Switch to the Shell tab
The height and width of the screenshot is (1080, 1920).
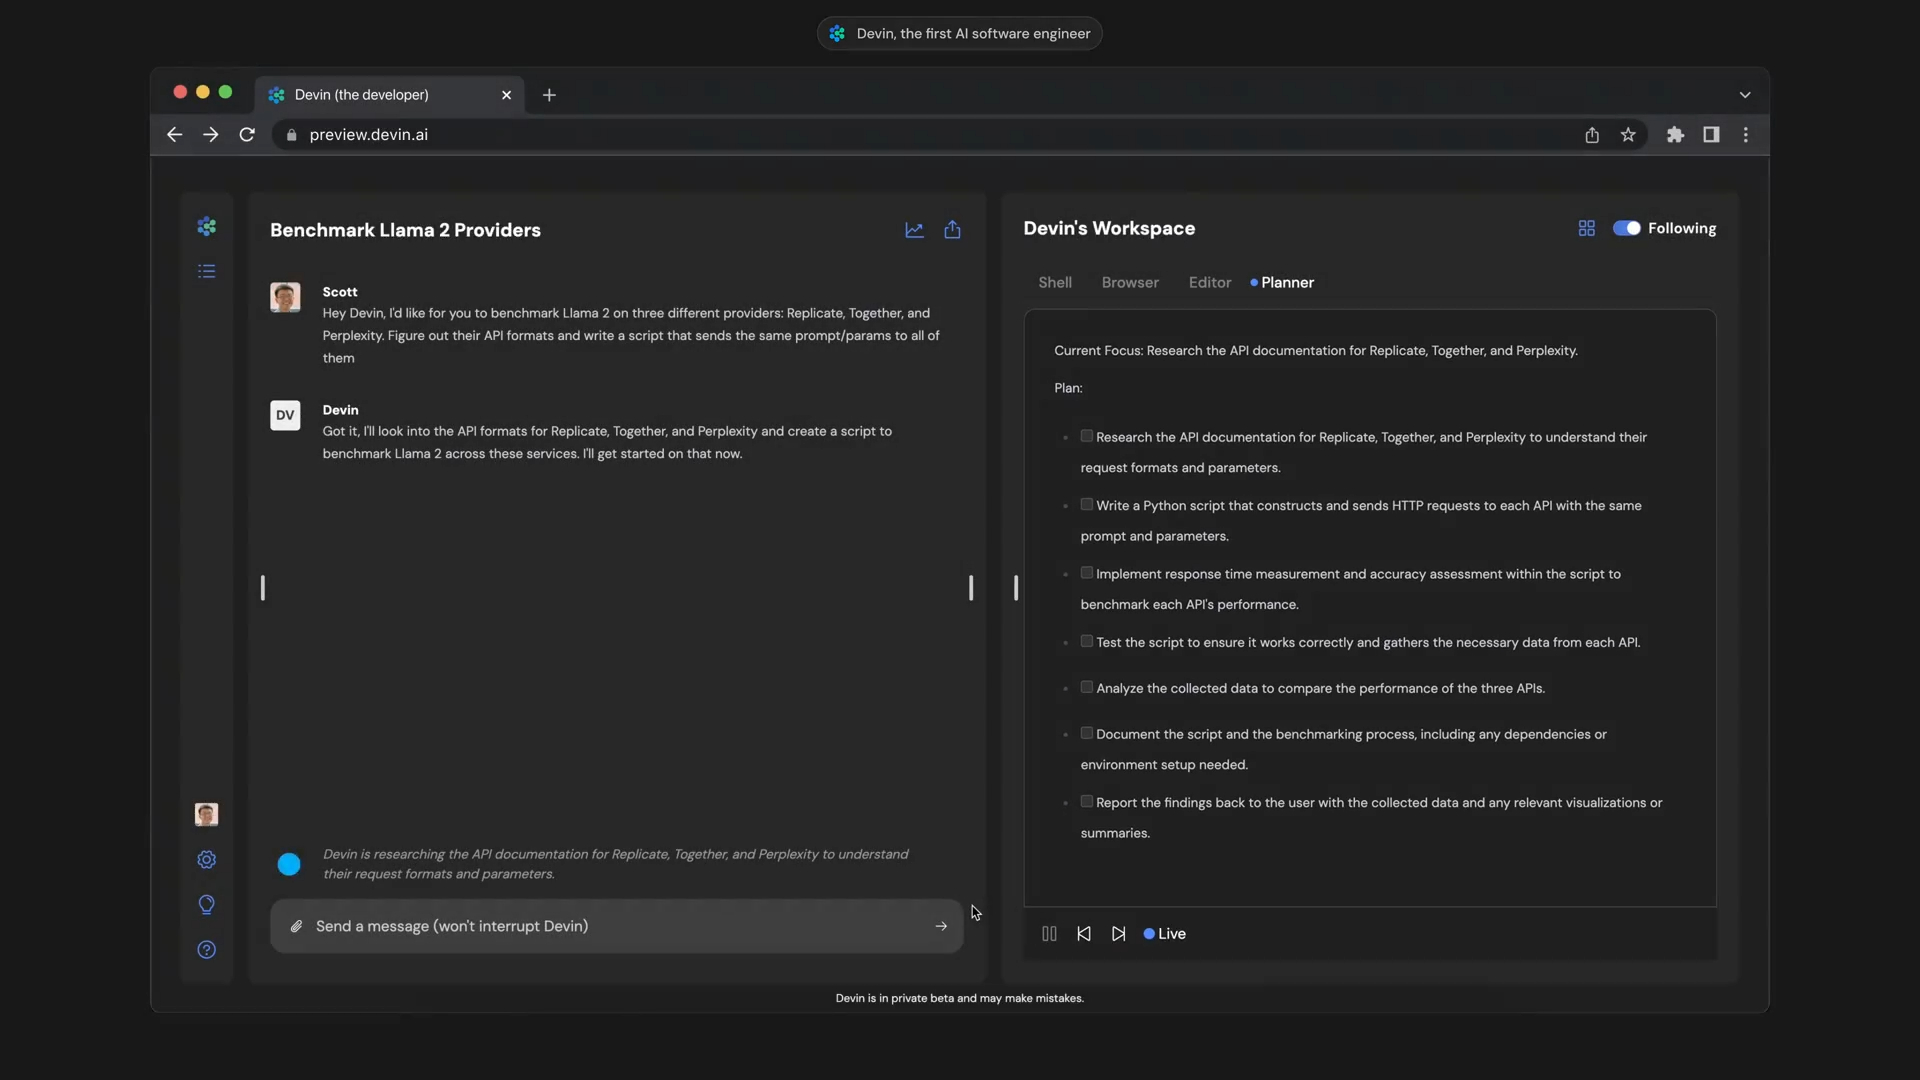[x=1054, y=283]
